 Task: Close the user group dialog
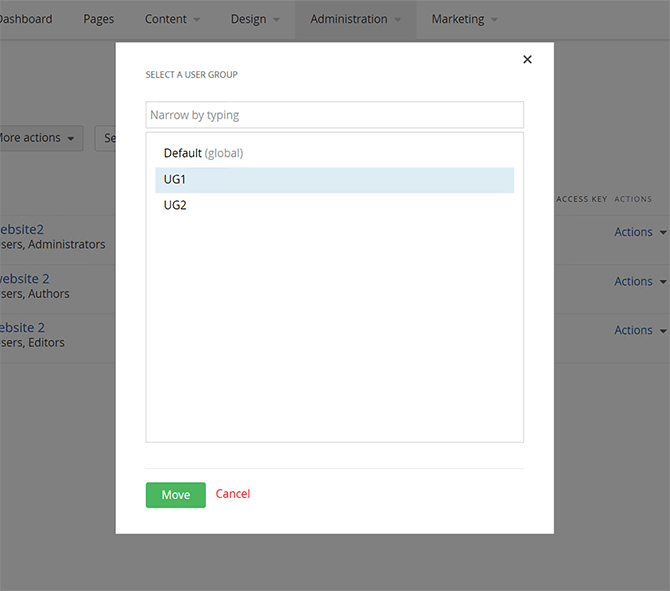(x=527, y=60)
